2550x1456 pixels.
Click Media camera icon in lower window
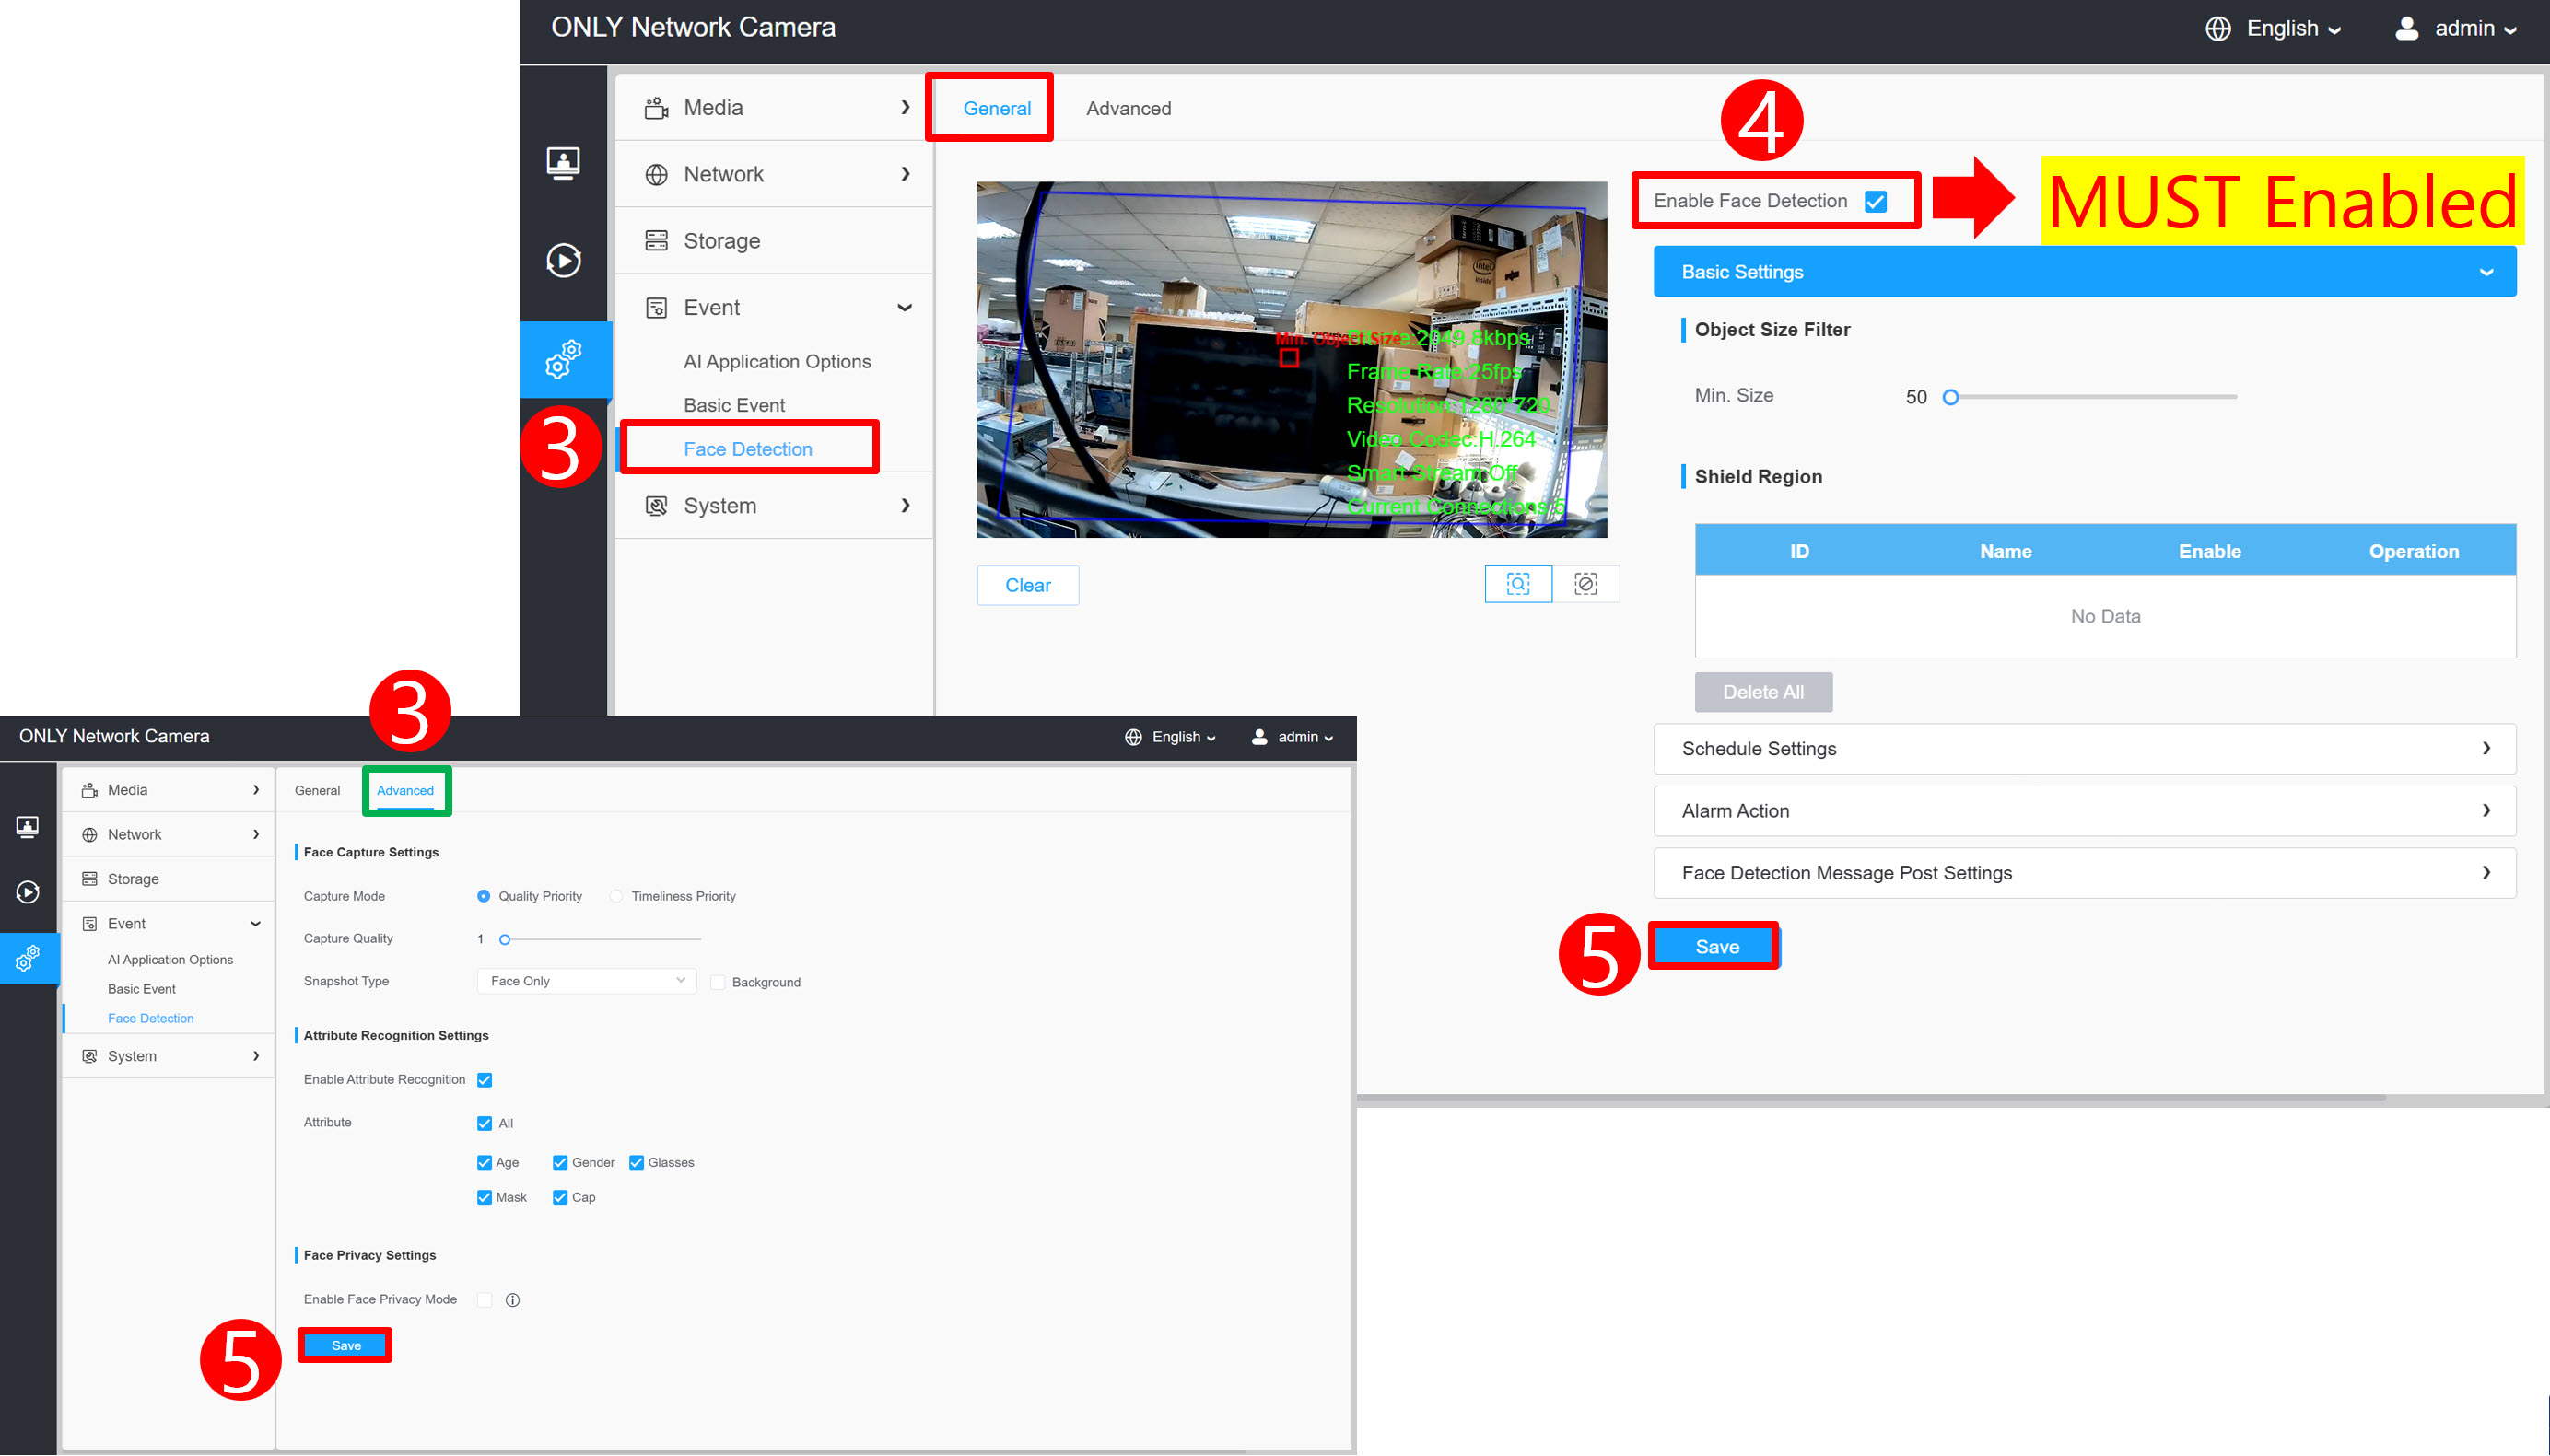tap(89, 790)
